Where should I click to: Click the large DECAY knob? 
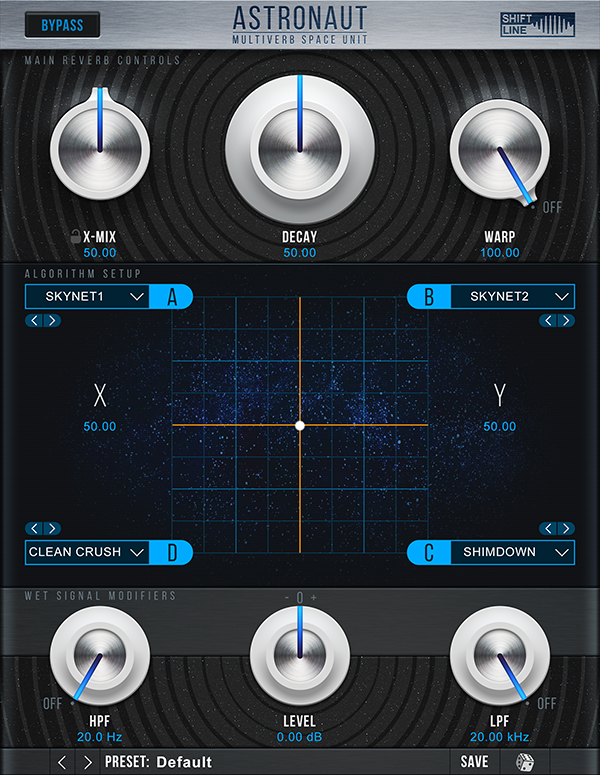[x=300, y=148]
